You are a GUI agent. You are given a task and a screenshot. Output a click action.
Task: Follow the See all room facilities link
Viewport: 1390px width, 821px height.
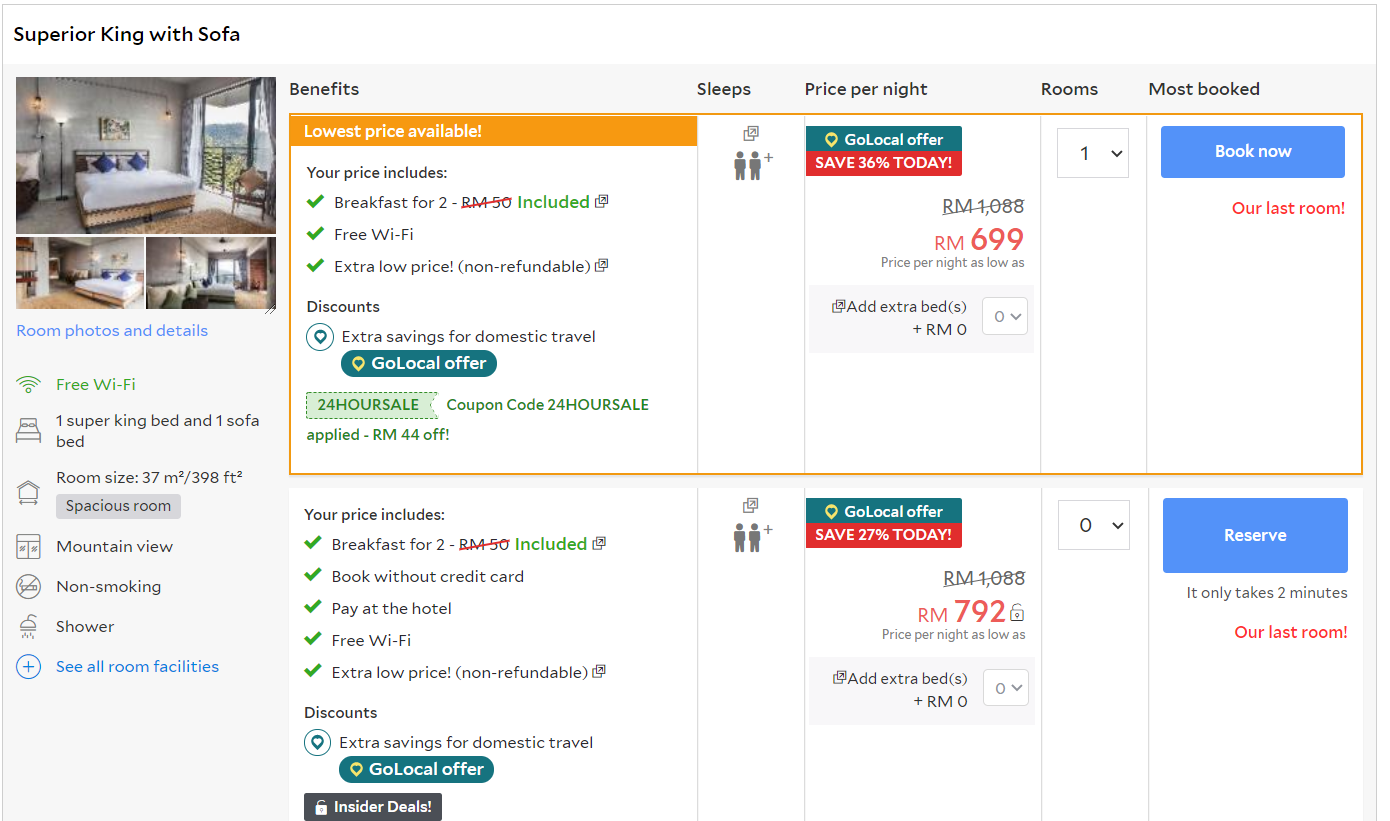(137, 667)
